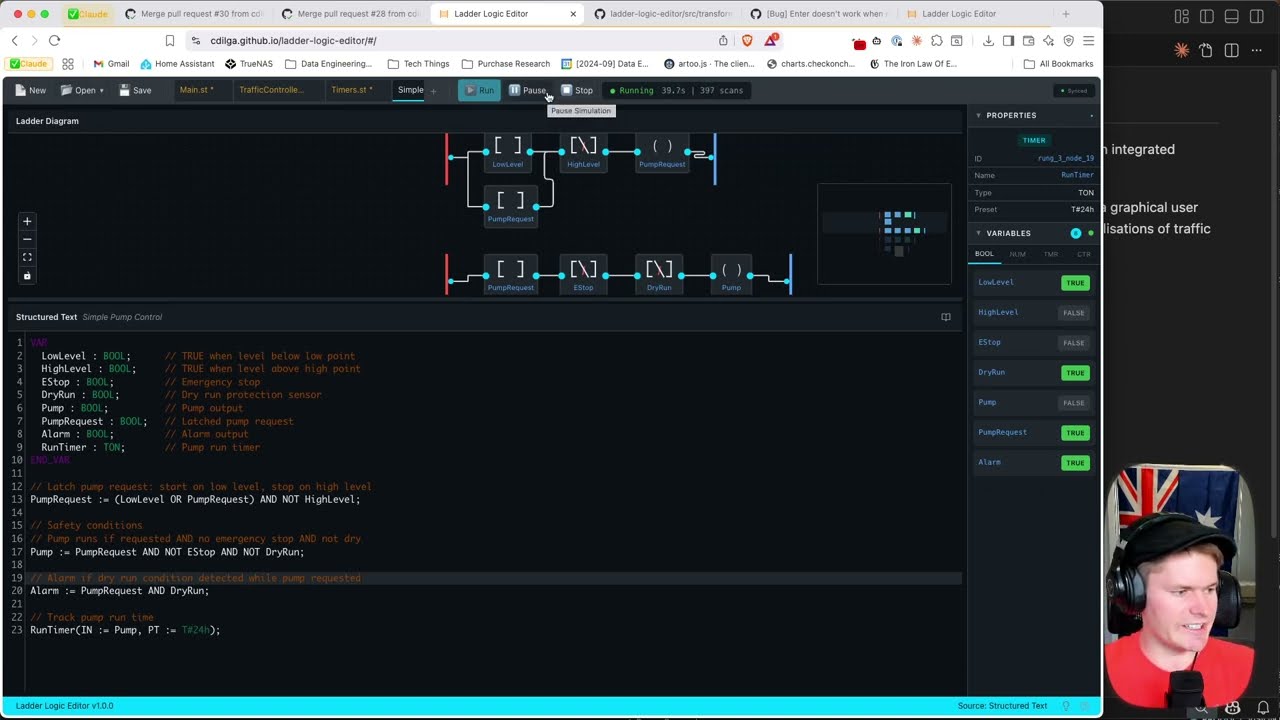The width and height of the screenshot is (1280, 720).
Task: Click the diagram minimap
Action: (x=884, y=234)
